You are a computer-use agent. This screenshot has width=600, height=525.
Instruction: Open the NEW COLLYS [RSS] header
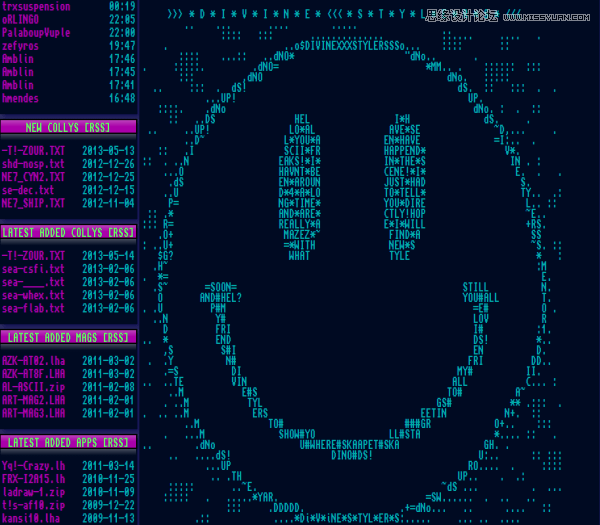[x=68, y=127]
